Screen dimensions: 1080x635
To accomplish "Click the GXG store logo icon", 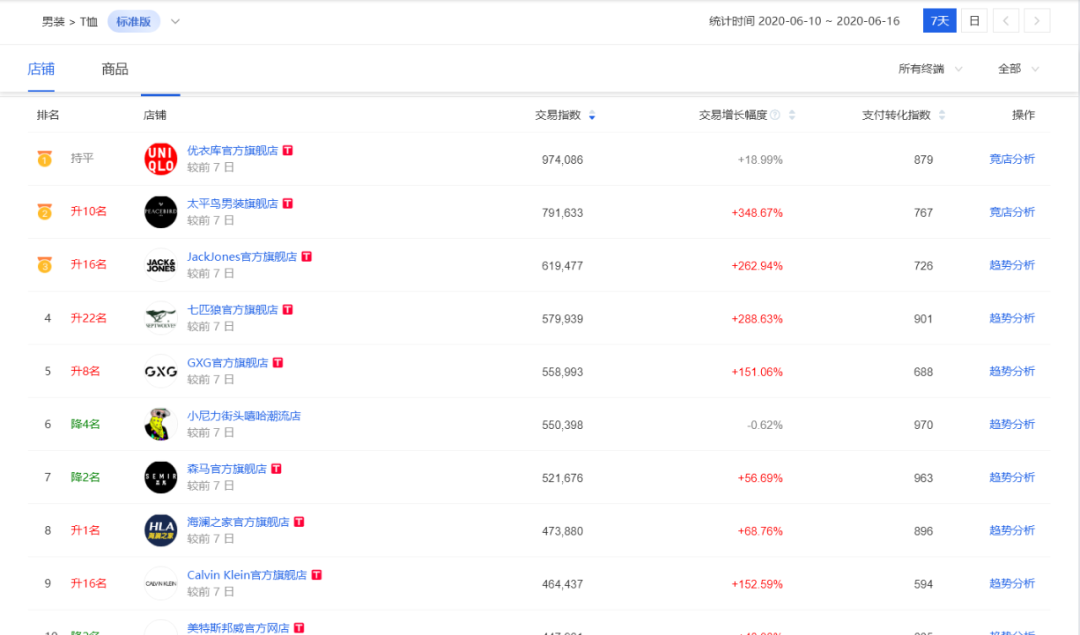I will pos(160,371).
